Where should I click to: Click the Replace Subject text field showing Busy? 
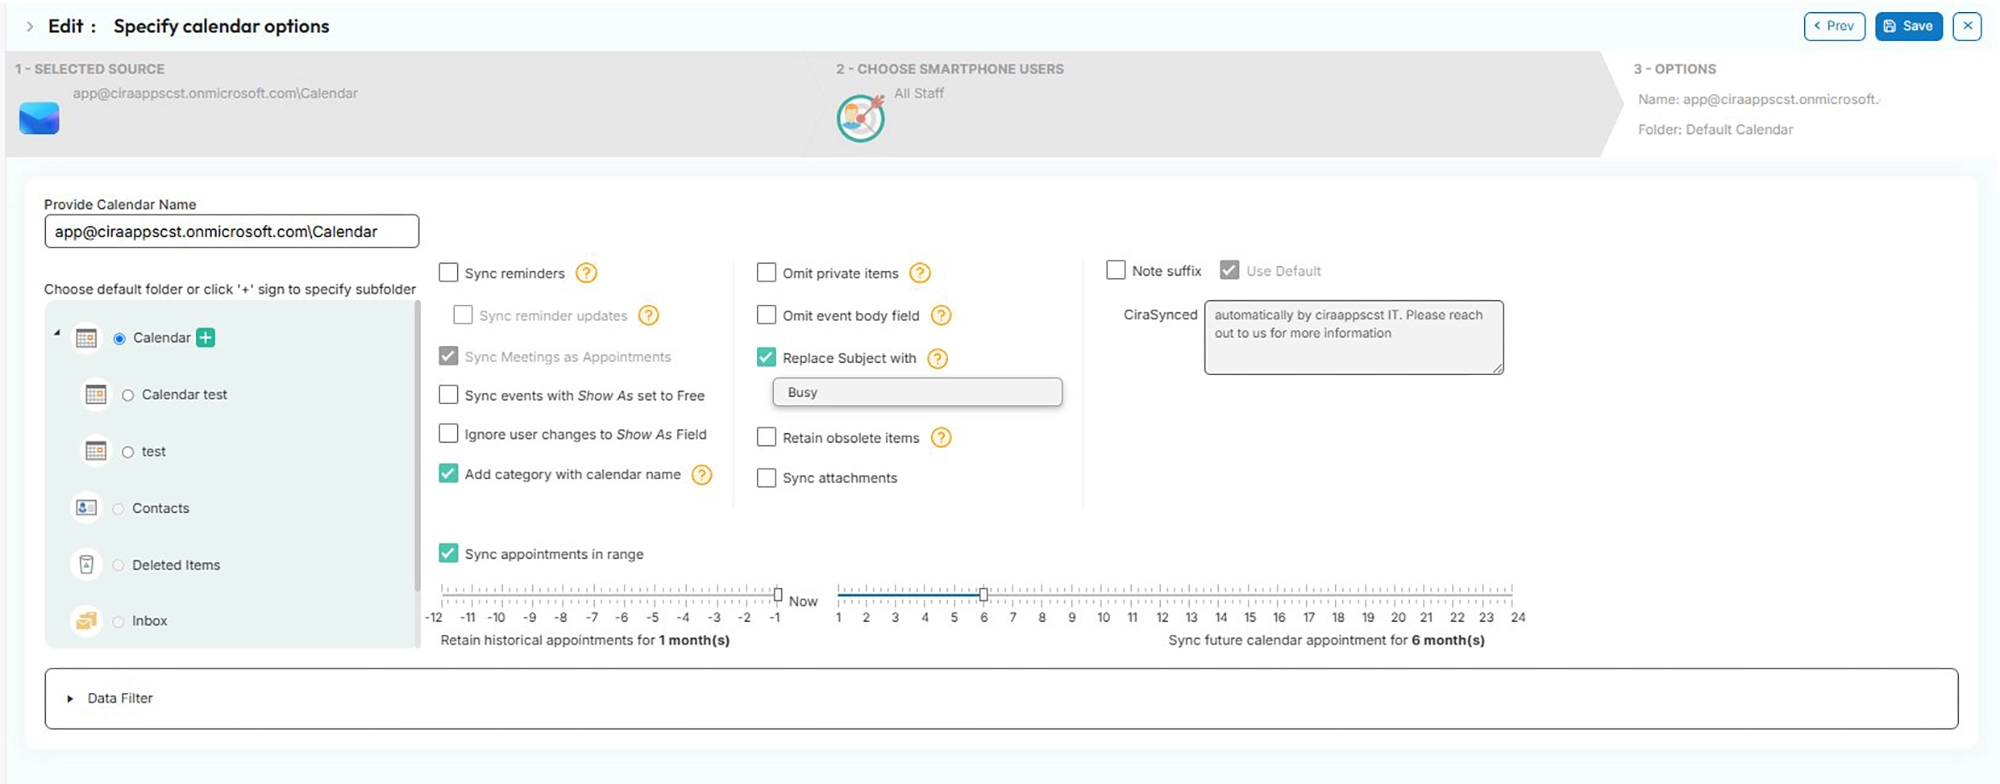[x=917, y=392]
